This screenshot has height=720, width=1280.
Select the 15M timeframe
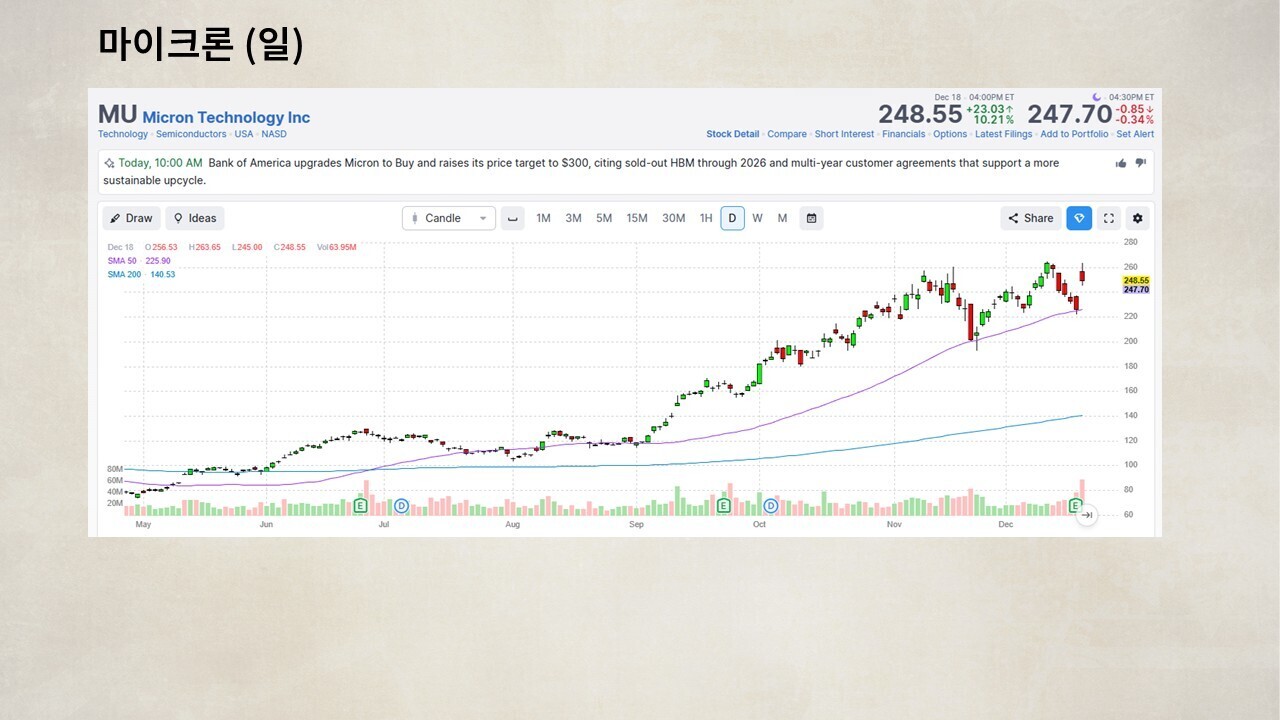[637, 218]
